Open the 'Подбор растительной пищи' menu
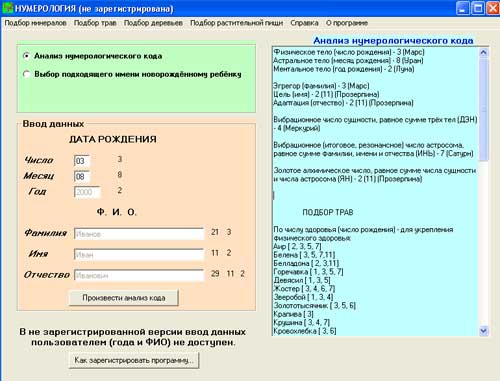 click(236, 23)
